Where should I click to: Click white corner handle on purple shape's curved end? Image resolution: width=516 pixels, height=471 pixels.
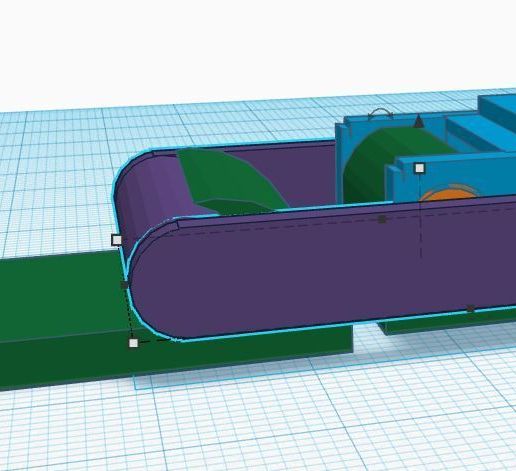tap(117, 240)
